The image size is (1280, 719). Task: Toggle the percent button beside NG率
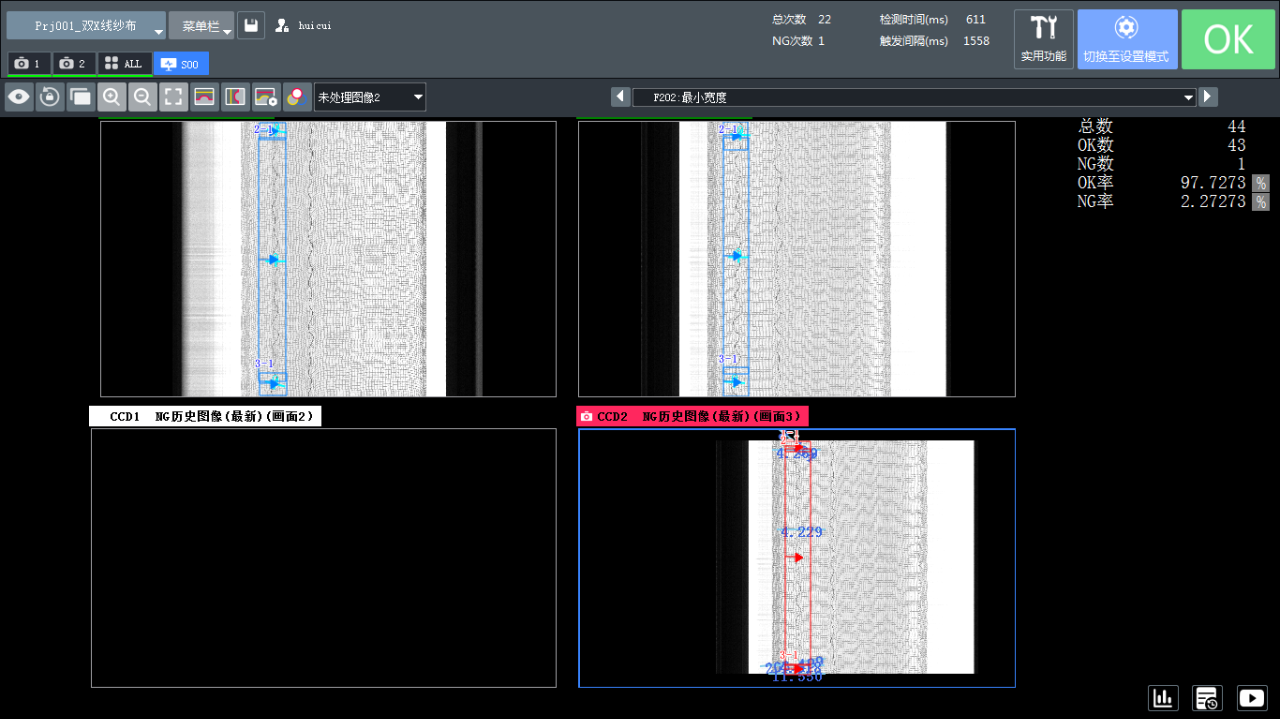tap(1261, 202)
